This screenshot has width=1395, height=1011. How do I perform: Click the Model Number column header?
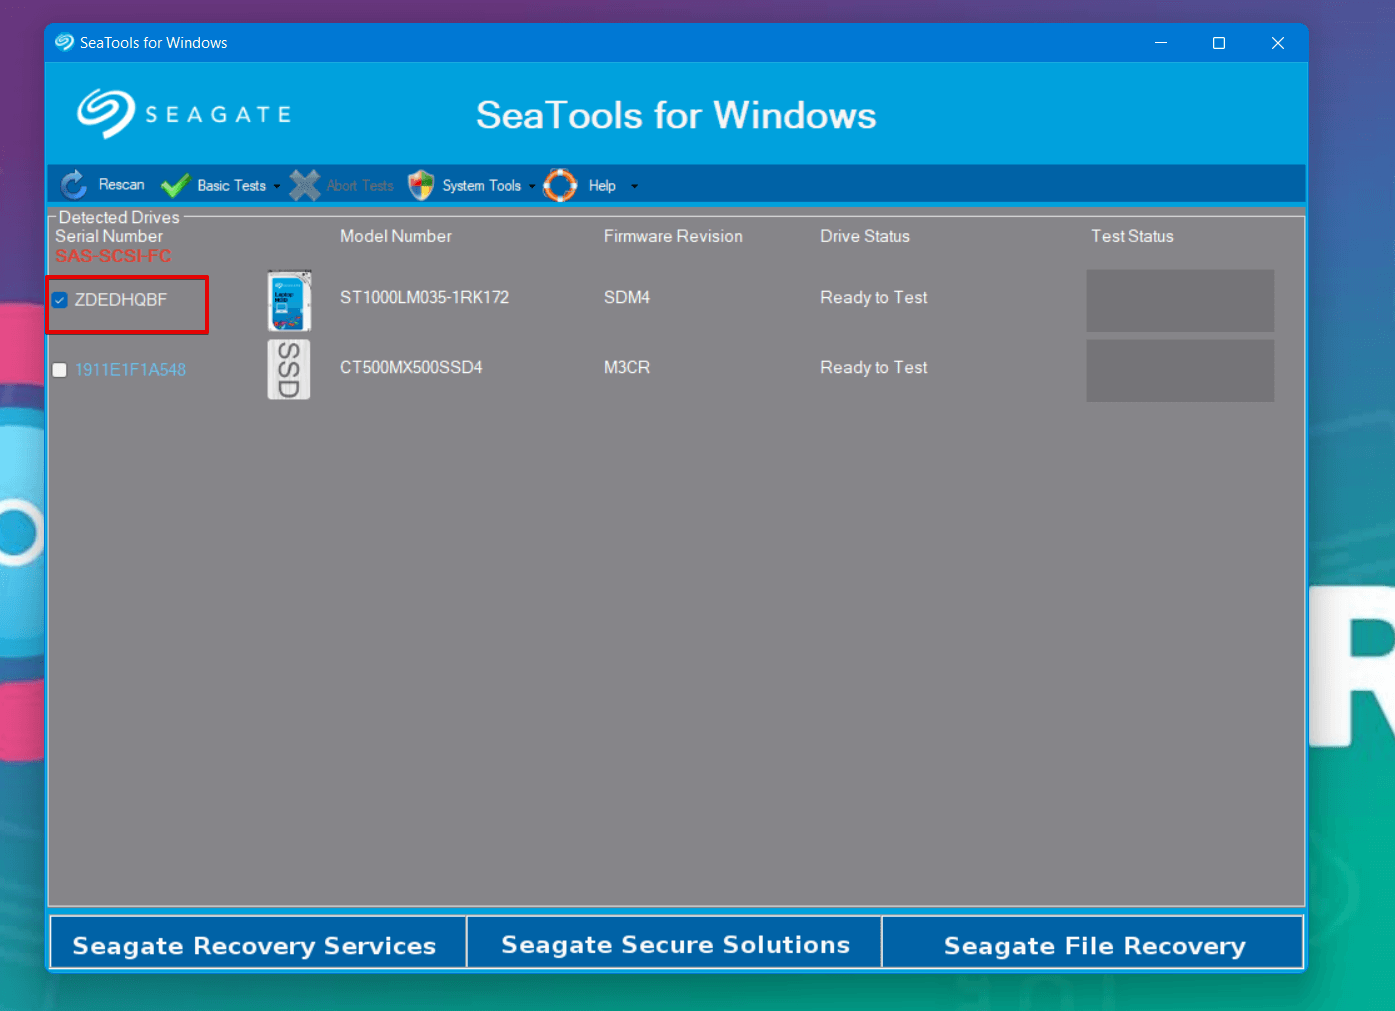(396, 237)
